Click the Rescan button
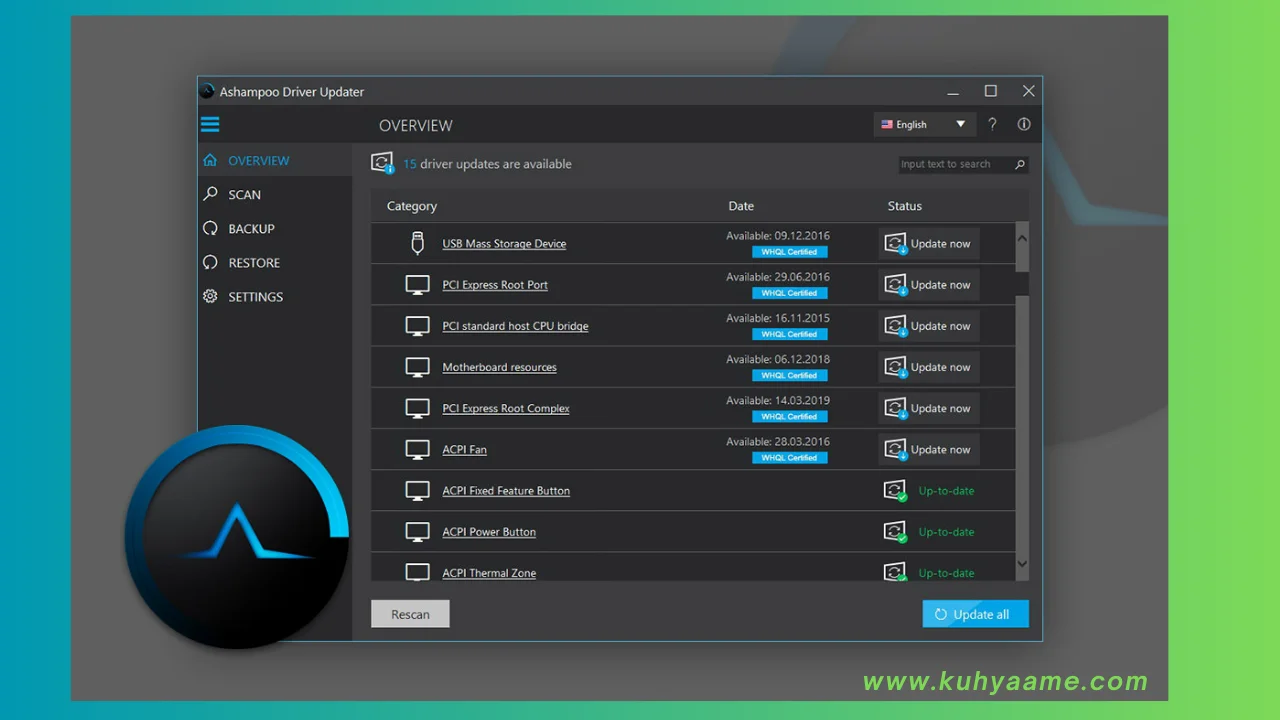 [x=410, y=614]
